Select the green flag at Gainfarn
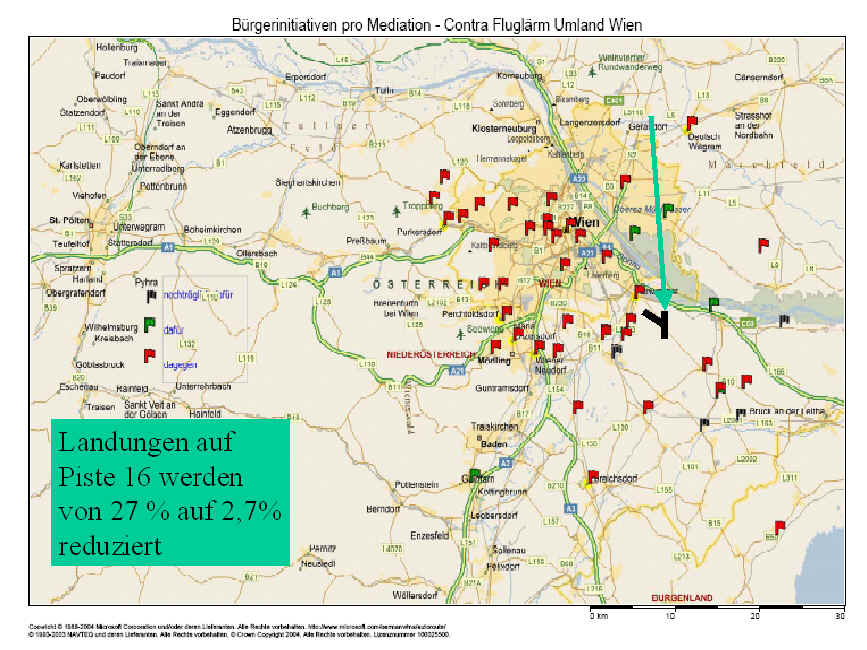 (x=475, y=472)
